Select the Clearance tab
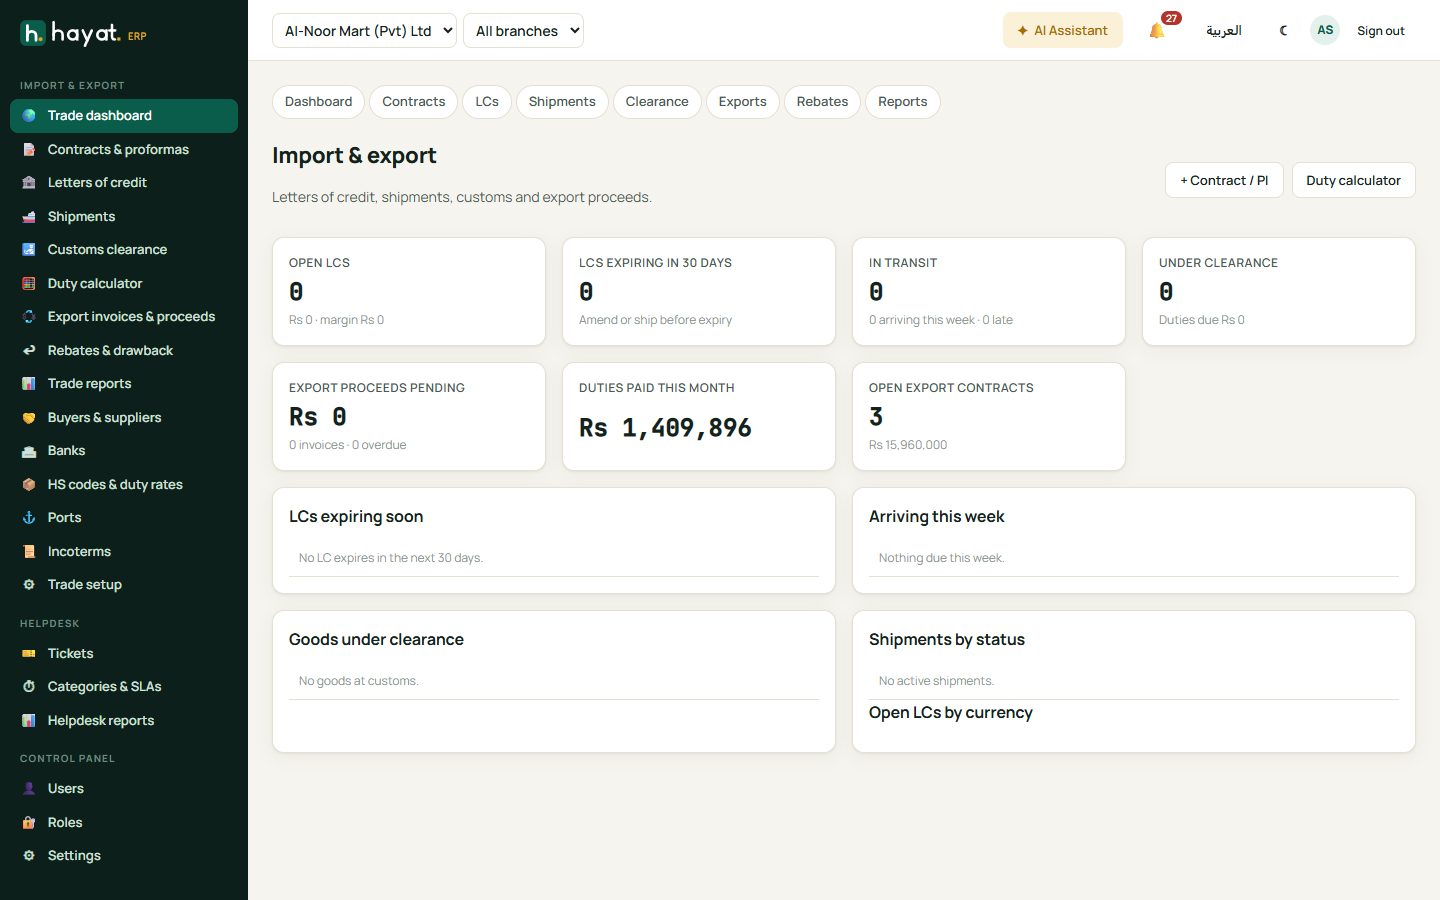The height and width of the screenshot is (900, 1440). tap(657, 102)
